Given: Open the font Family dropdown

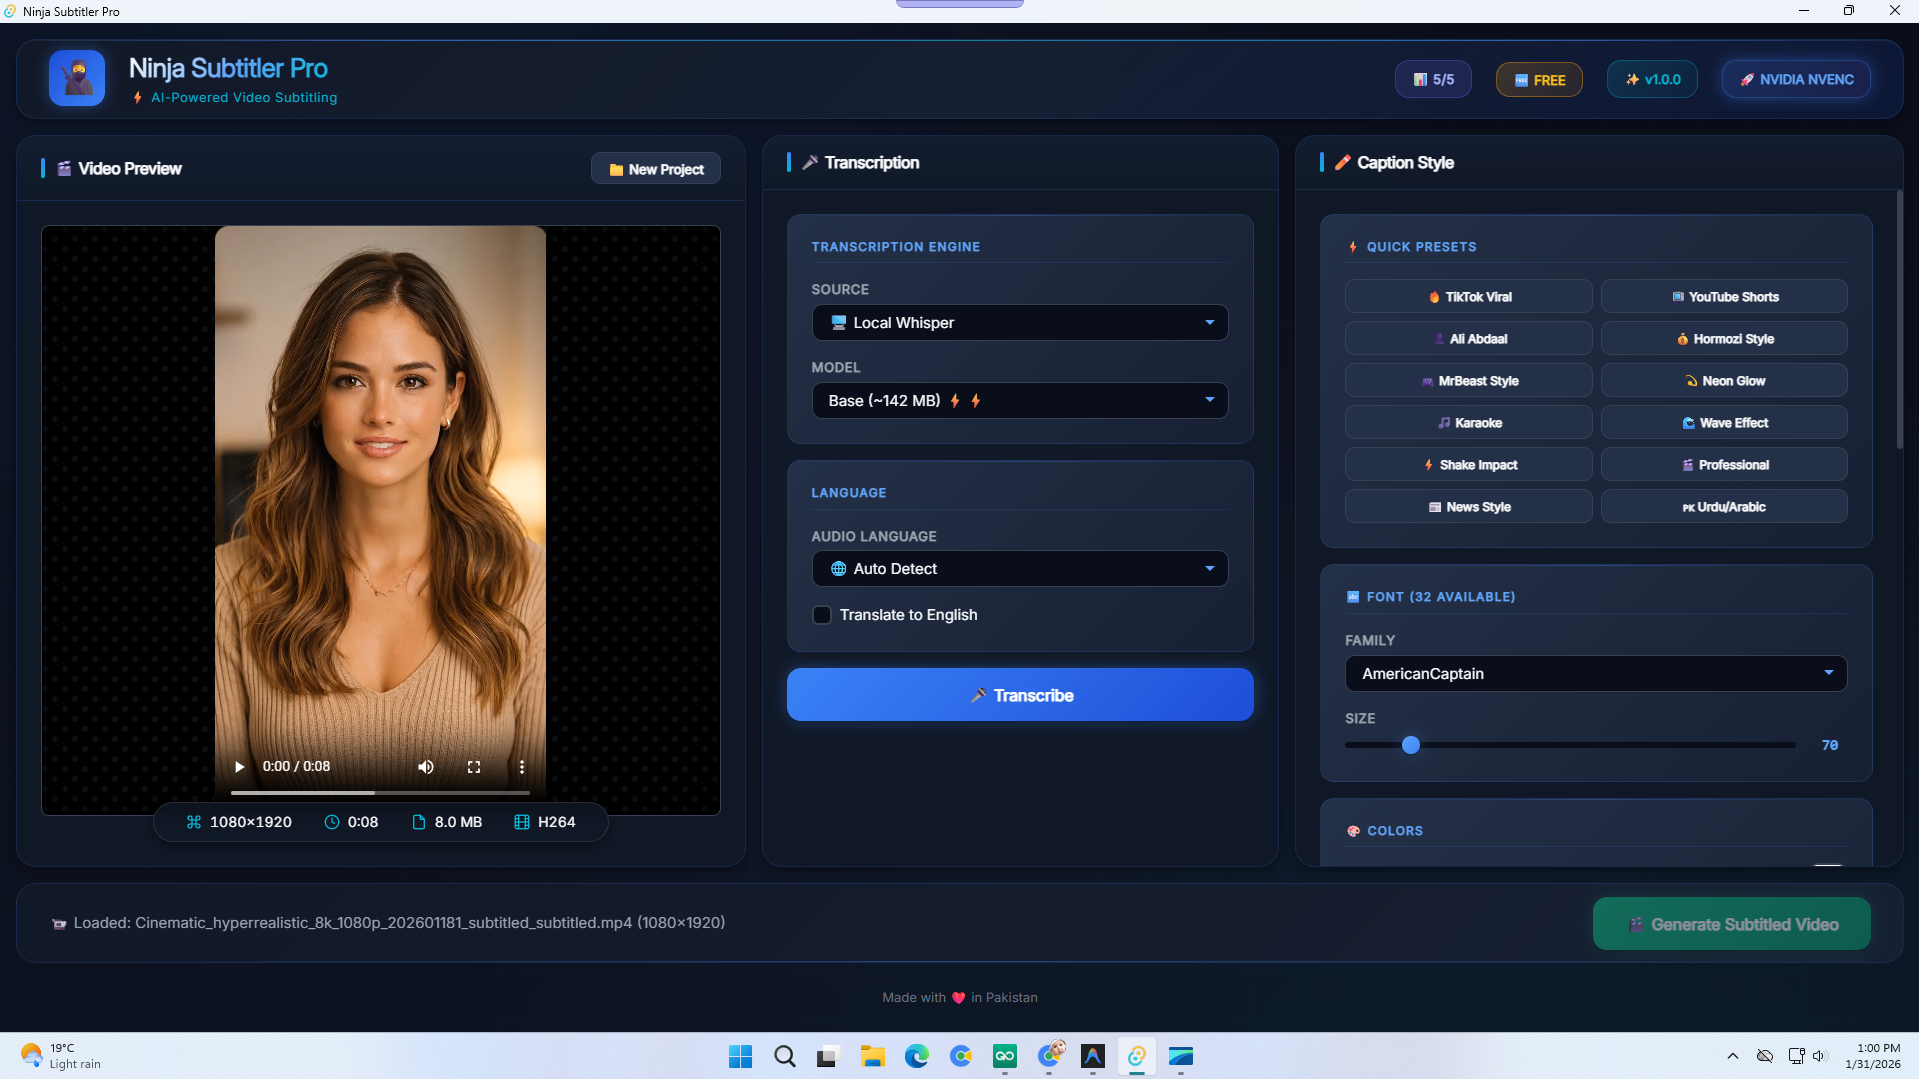Looking at the screenshot, I should 1595,673.
